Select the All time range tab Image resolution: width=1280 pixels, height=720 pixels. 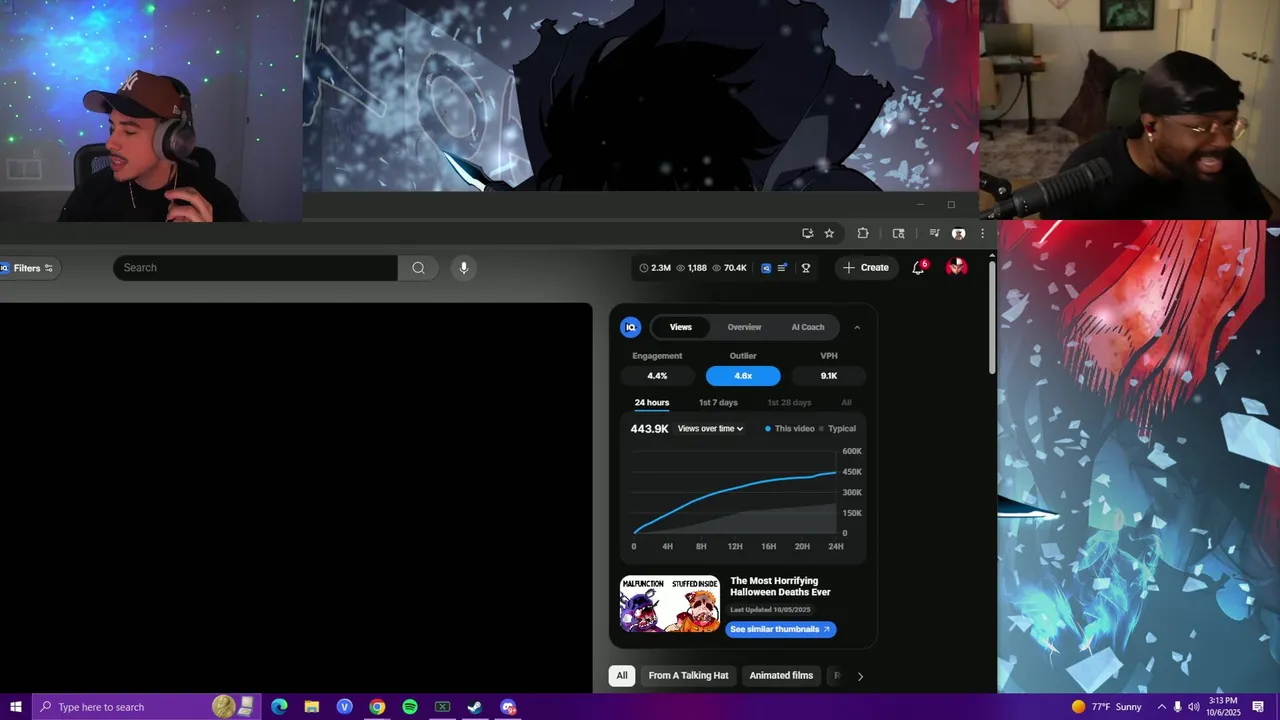pos(846,403)
